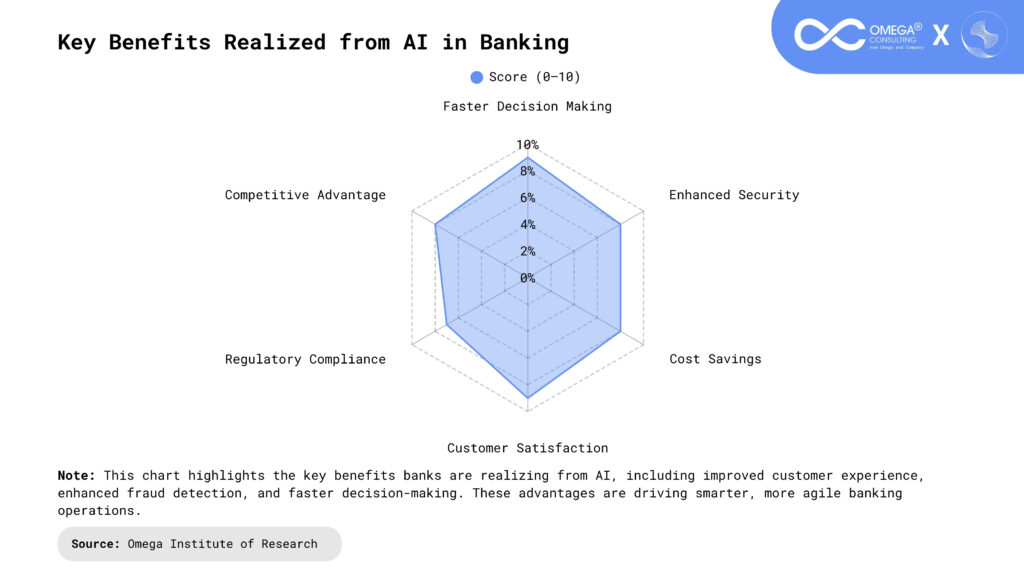Click the Cost Savings axis label
1024x576 pixels.
pyautogui.click(x=715, y=359)
